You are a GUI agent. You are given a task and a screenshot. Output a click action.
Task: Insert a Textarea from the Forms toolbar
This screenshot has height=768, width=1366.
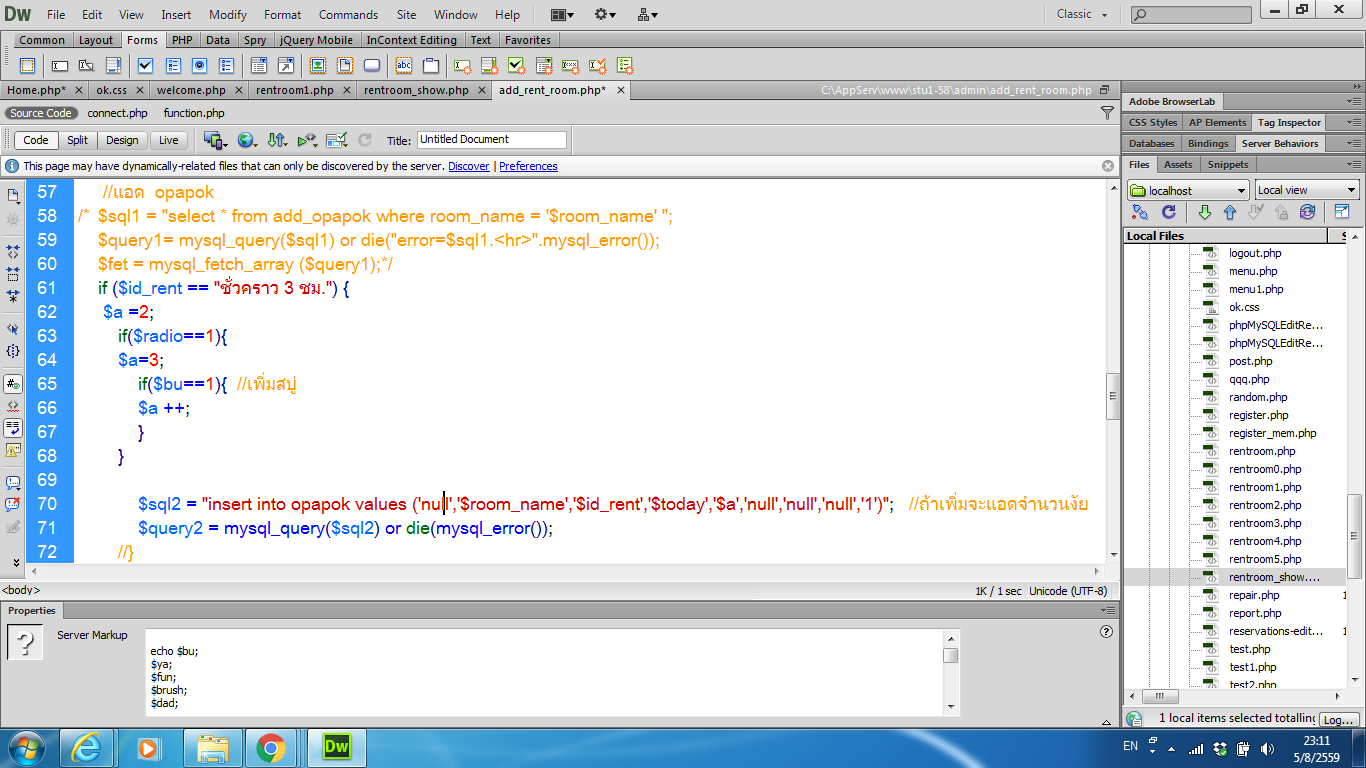point(113,66)
